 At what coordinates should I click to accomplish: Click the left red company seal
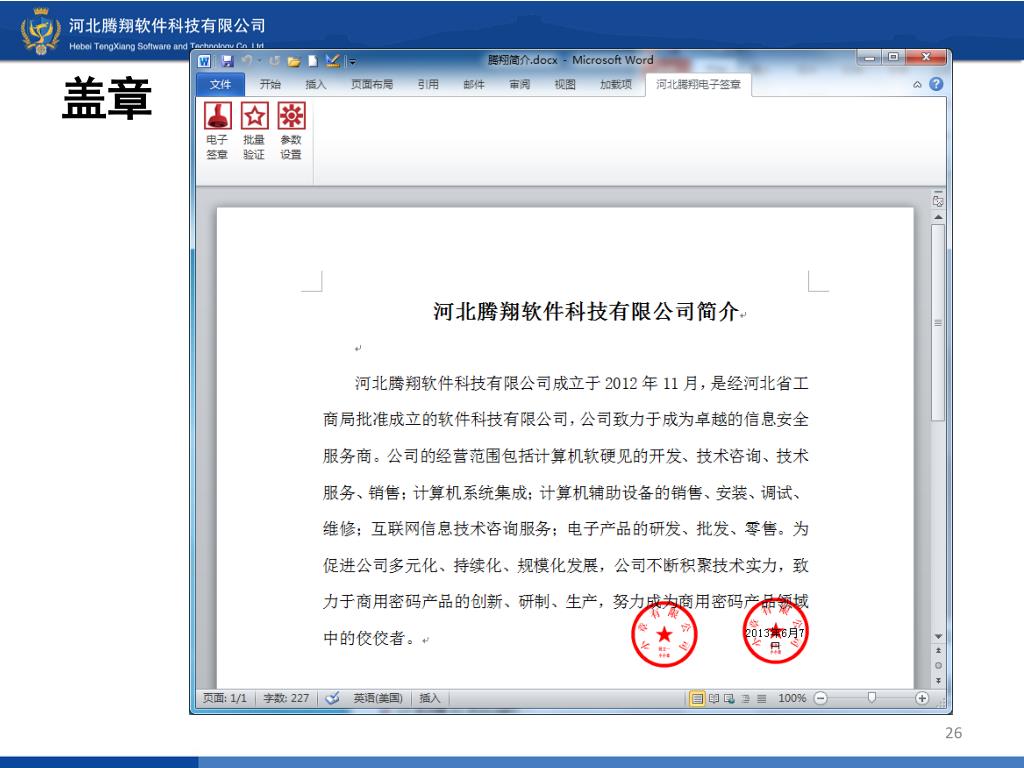(x=664, y=635)
